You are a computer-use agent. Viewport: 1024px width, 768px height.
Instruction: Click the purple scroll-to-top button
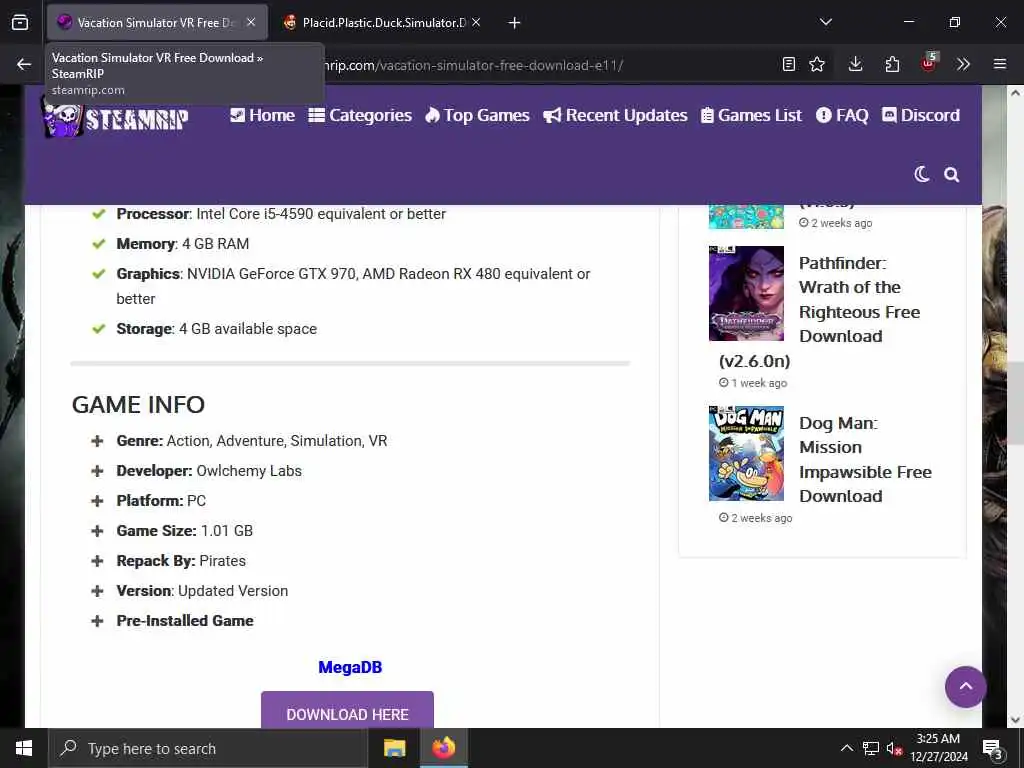[965, 686]
